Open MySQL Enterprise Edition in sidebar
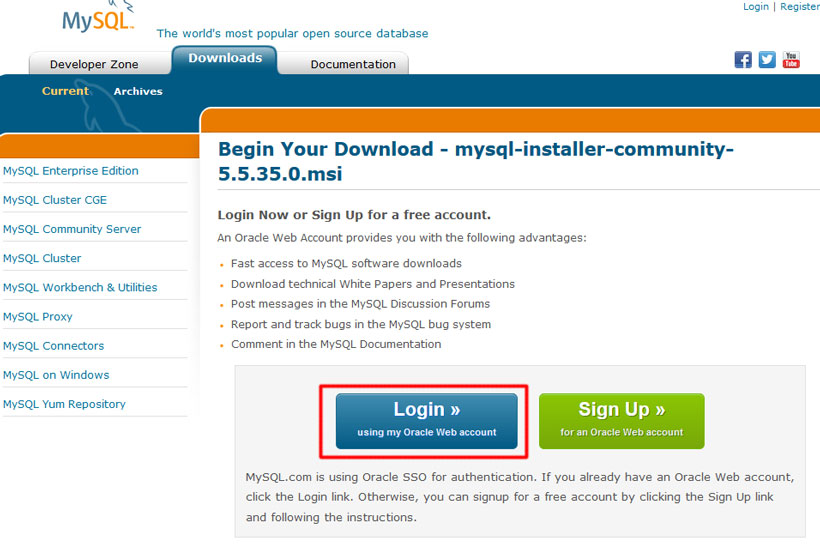820x544 pixels. [x=71, y=171]
